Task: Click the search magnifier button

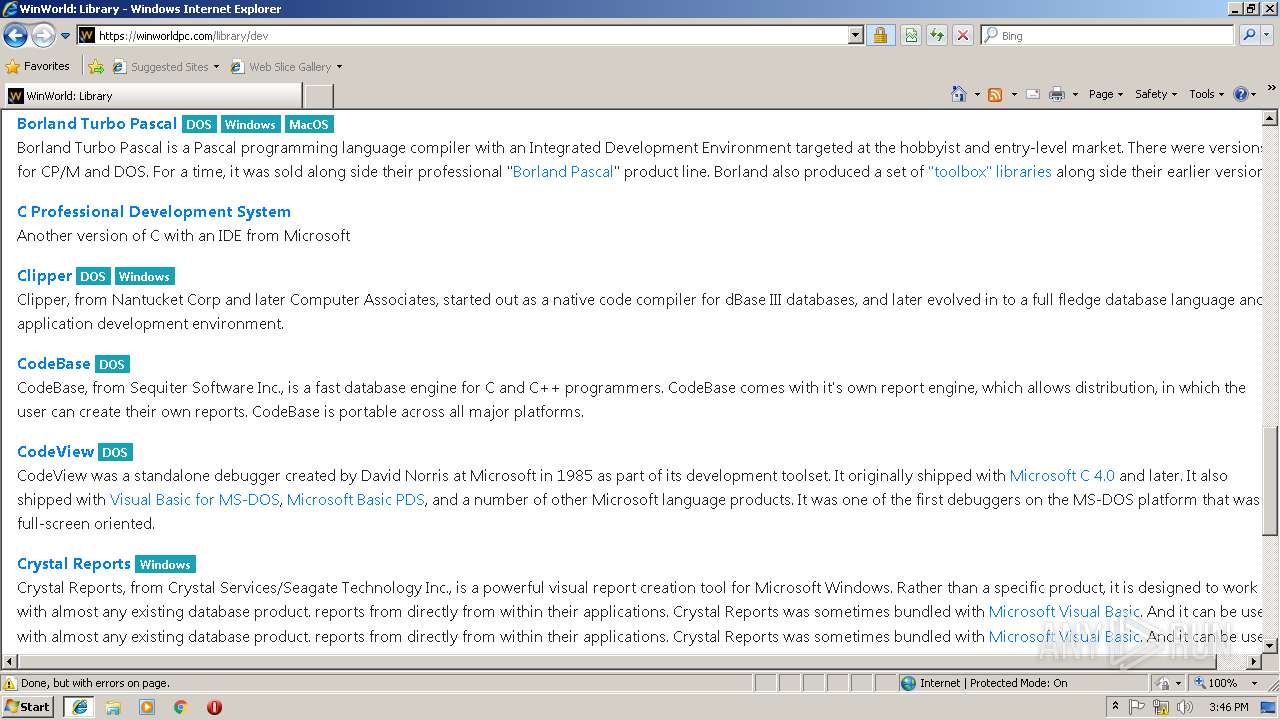Action: click(x=1248, y=35)
